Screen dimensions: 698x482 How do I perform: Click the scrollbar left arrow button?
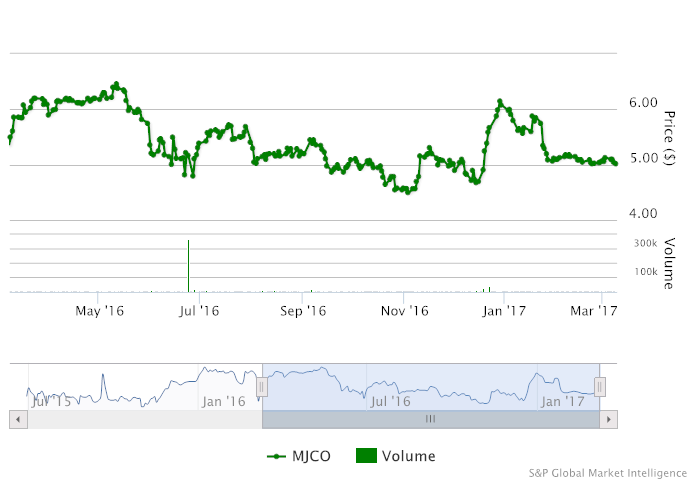17,420
